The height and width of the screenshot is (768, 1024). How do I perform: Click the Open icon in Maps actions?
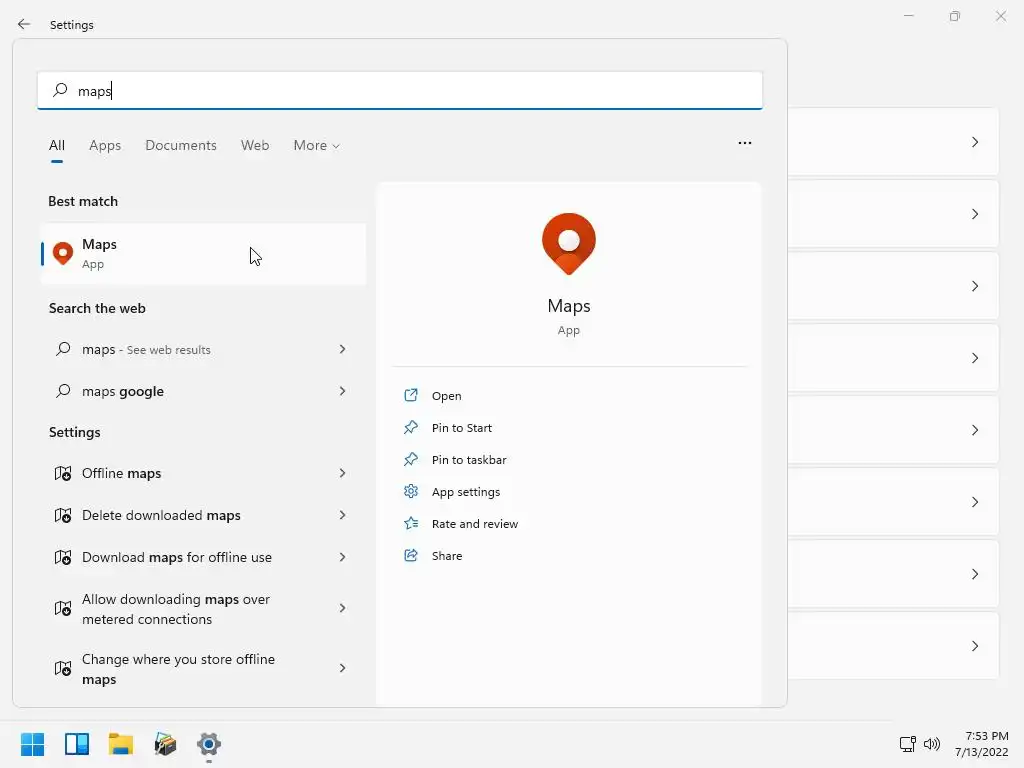pyautogui.click(x=411, y=395)
